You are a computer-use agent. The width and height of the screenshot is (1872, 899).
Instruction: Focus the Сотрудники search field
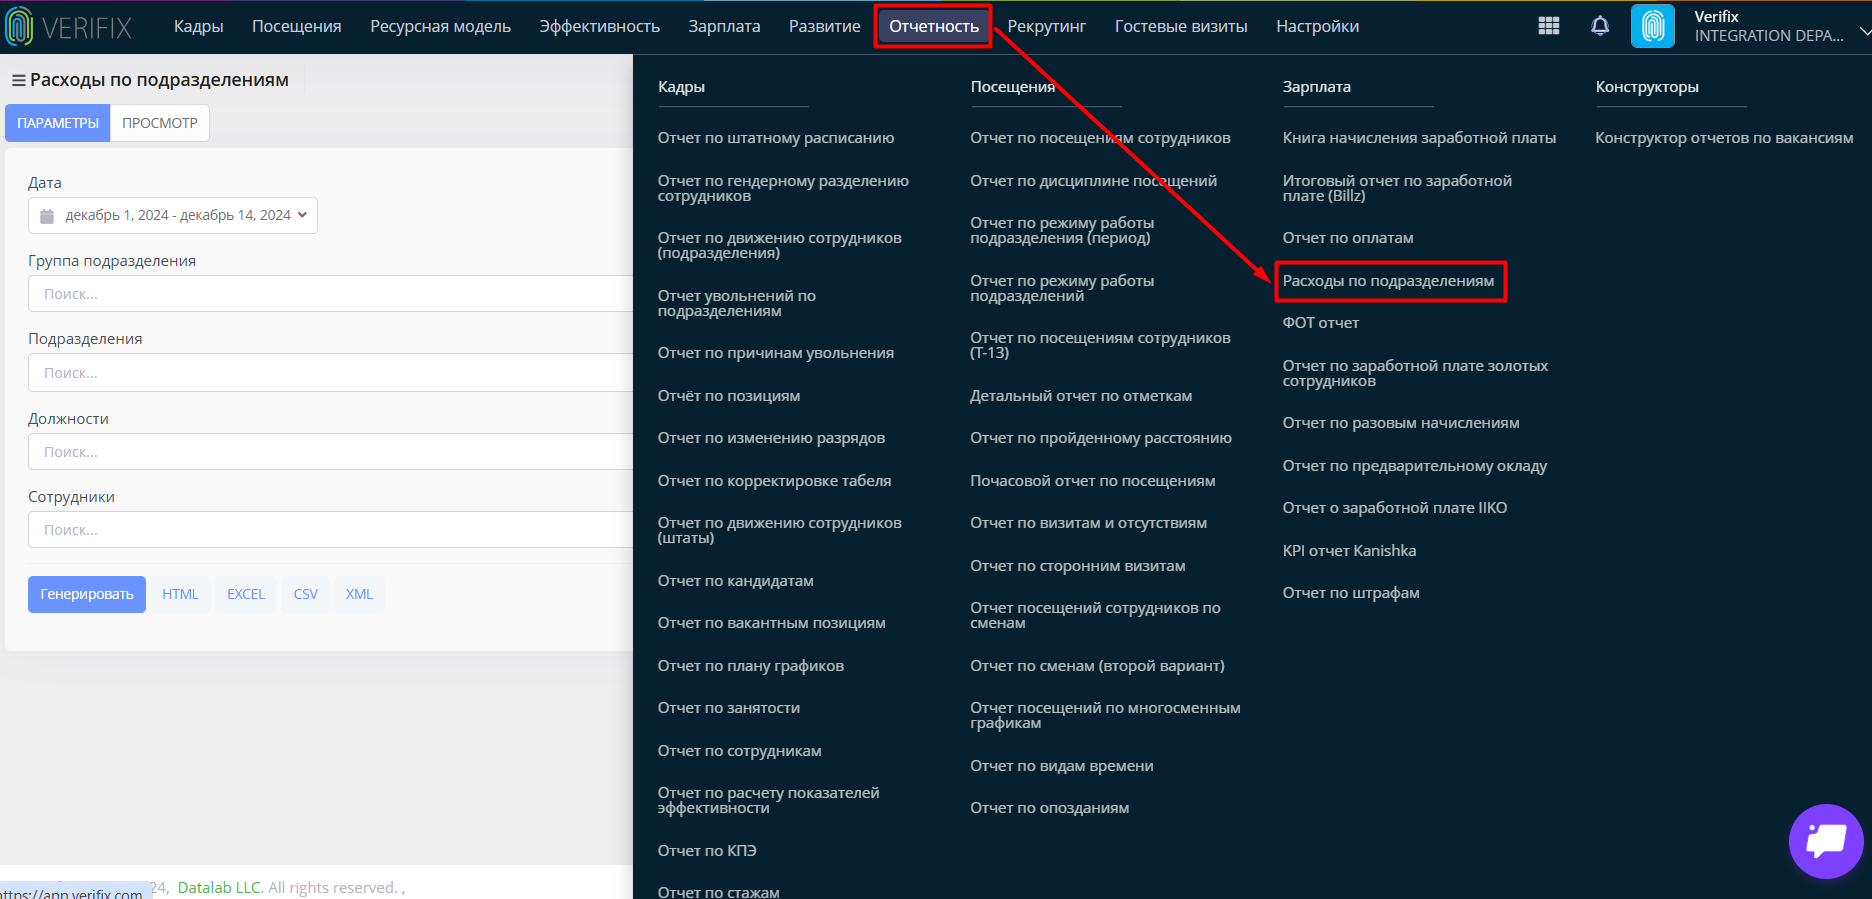pyautogui.click(x=331, y=530)
